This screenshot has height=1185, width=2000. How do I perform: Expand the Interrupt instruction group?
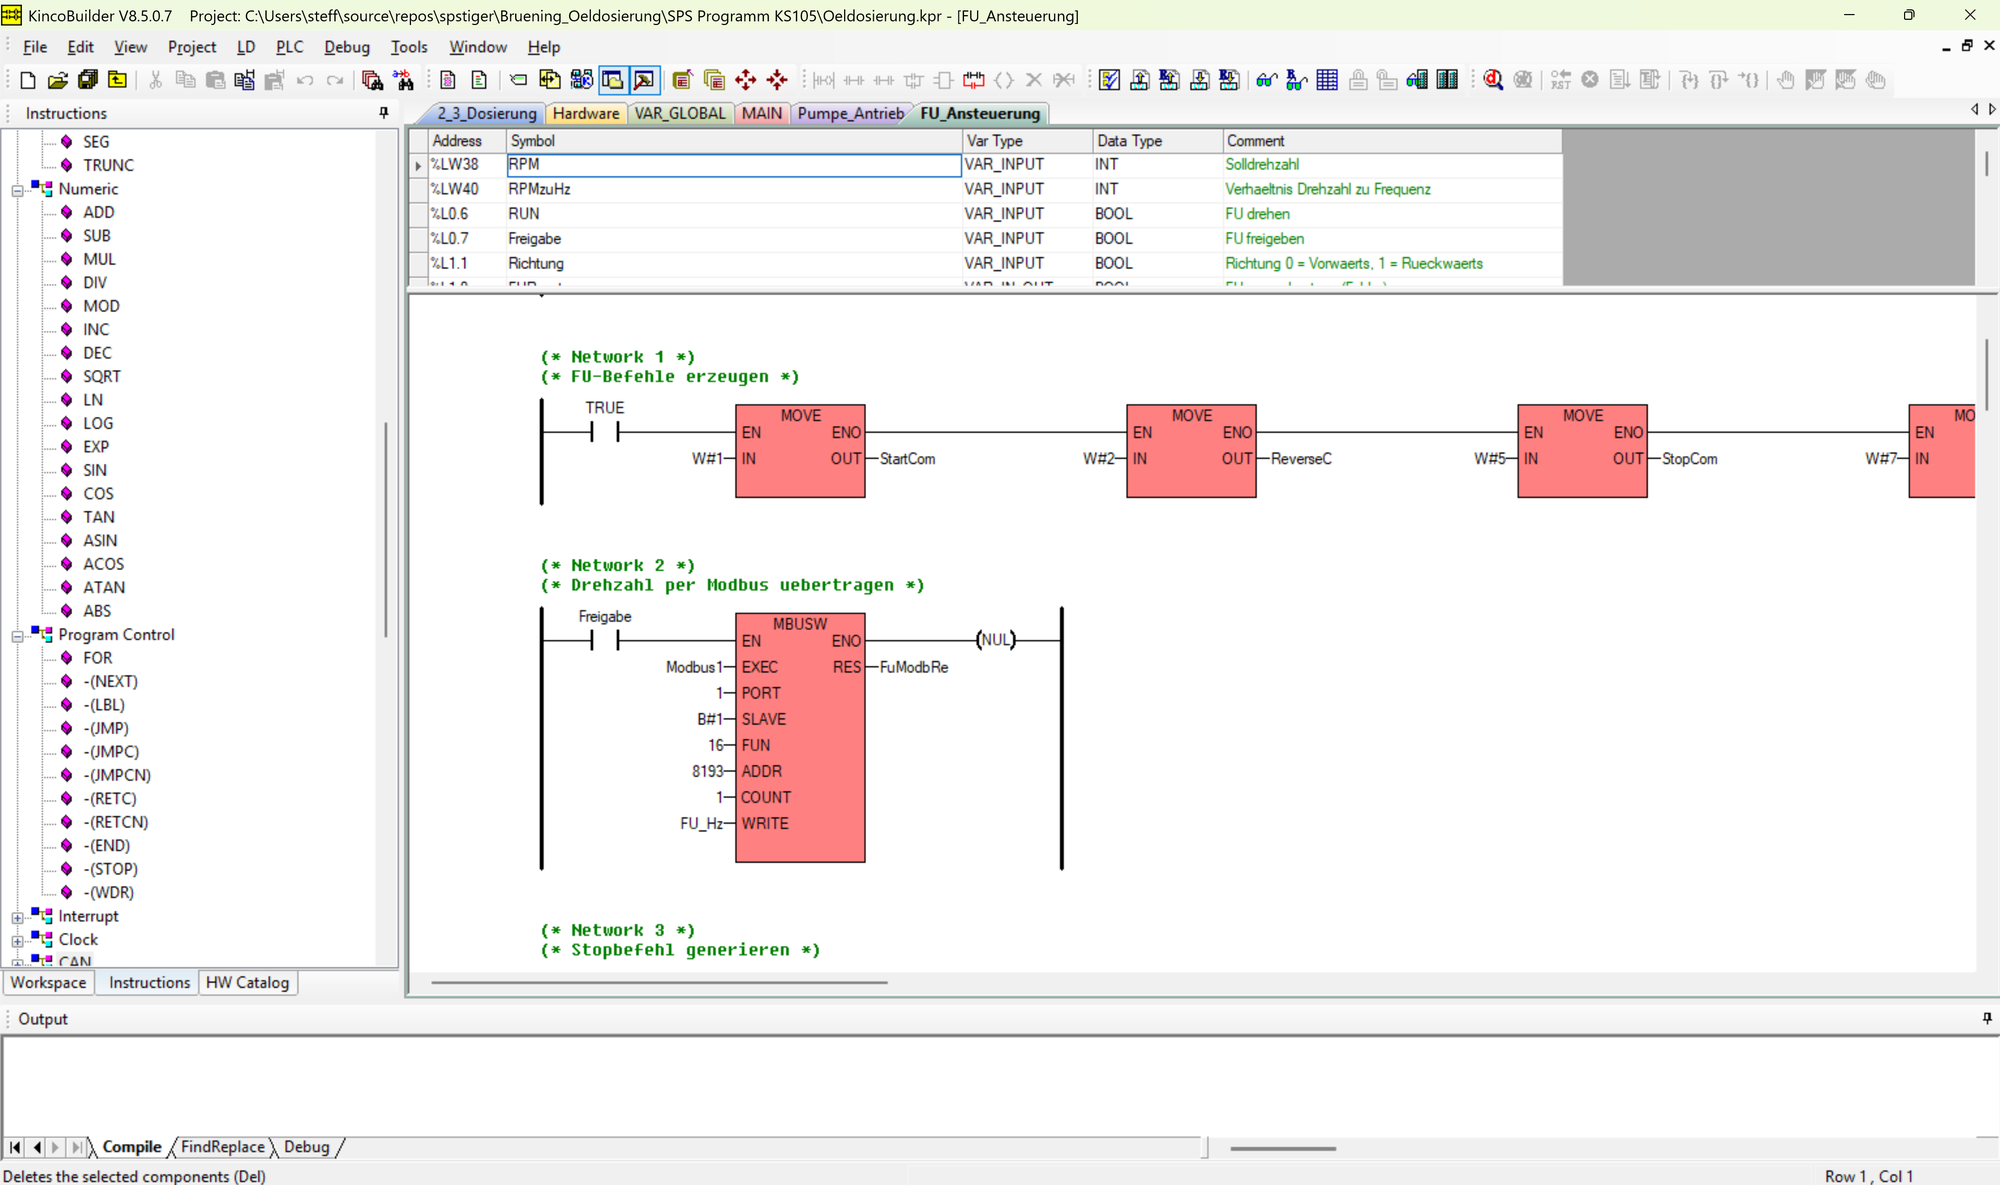coord(16,916)
